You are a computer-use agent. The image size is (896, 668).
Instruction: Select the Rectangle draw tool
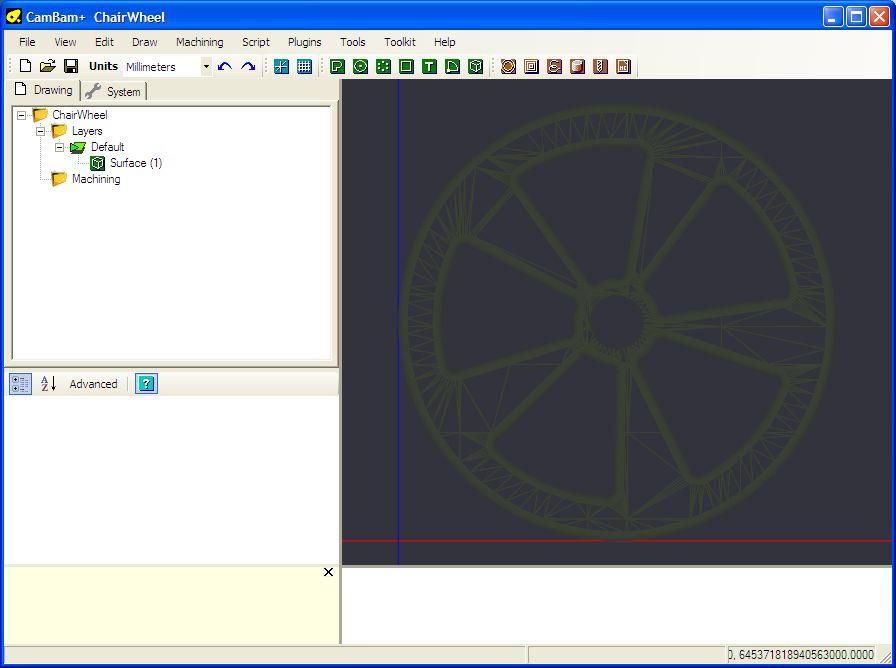pos(406,66)
